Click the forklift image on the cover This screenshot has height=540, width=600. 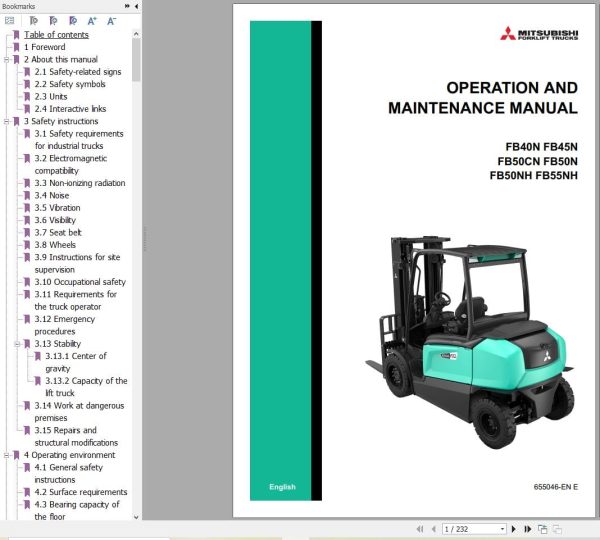point(470,342)
